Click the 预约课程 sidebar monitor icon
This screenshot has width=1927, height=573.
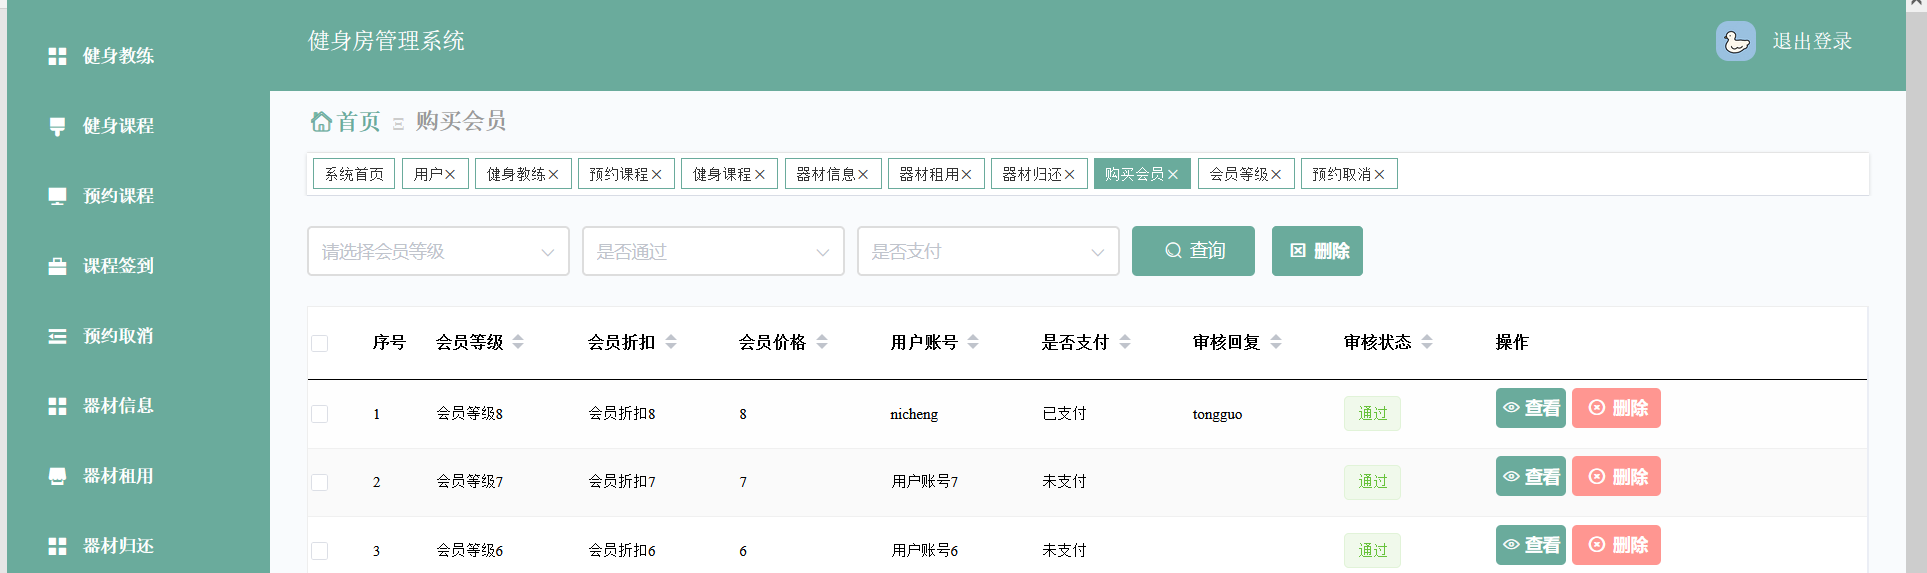[57, 196]
